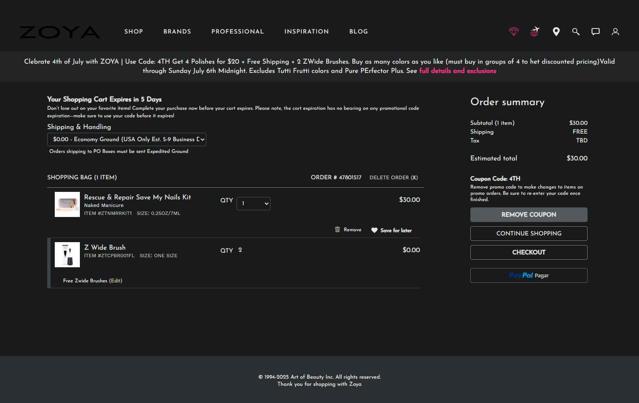Click the pink diamond rewards icon
The height and width of the screenshot is (403, 639).
pos(514,31)
